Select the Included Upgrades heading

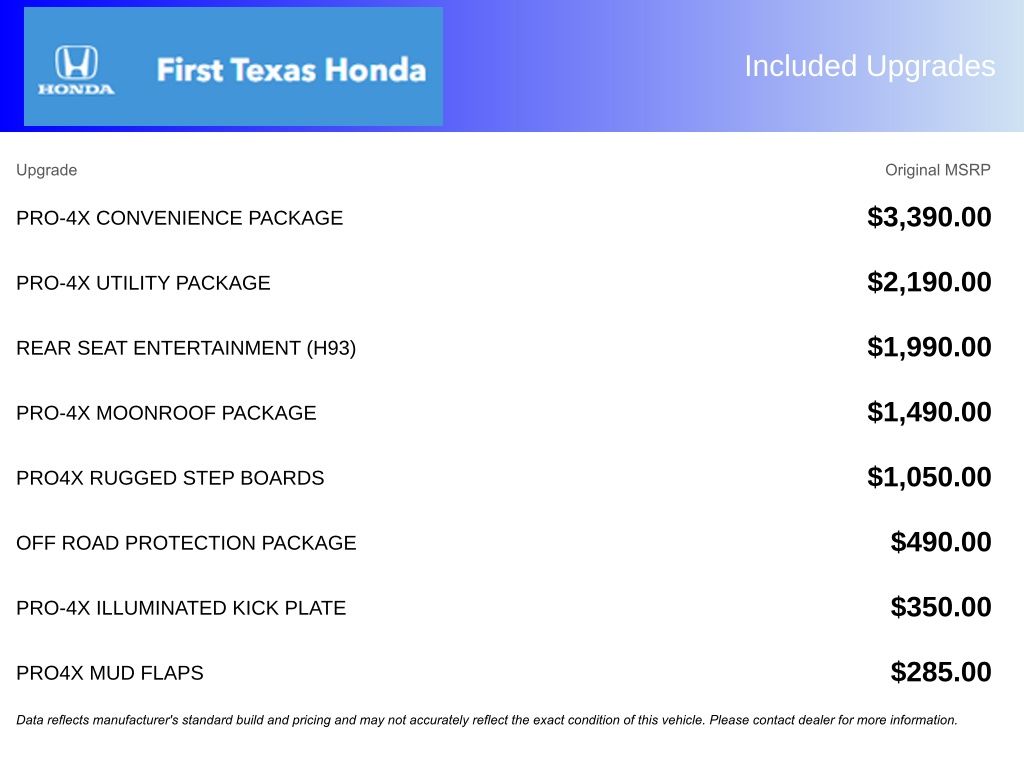click(x=869, y=66)
